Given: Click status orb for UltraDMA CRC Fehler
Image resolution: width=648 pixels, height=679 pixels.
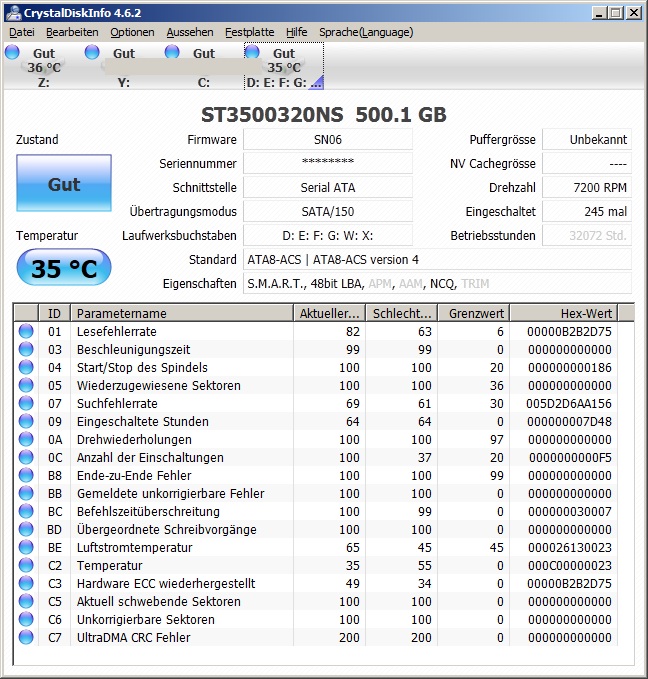Looking at the screenshot, I should (x=26, y=637).
